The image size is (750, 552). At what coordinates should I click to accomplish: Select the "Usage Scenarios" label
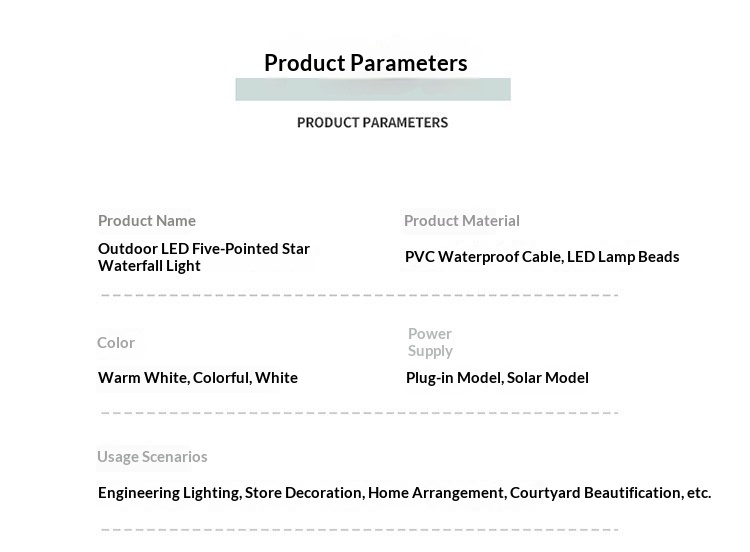152,457
